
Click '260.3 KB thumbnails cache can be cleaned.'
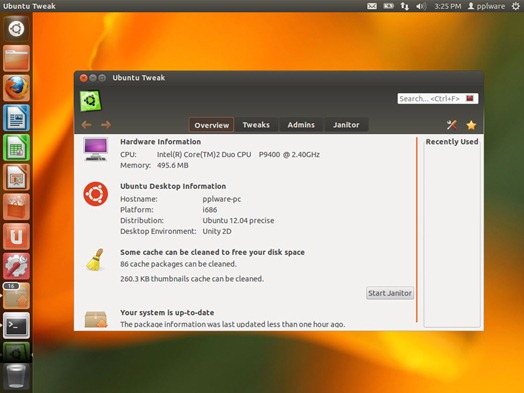192,279
